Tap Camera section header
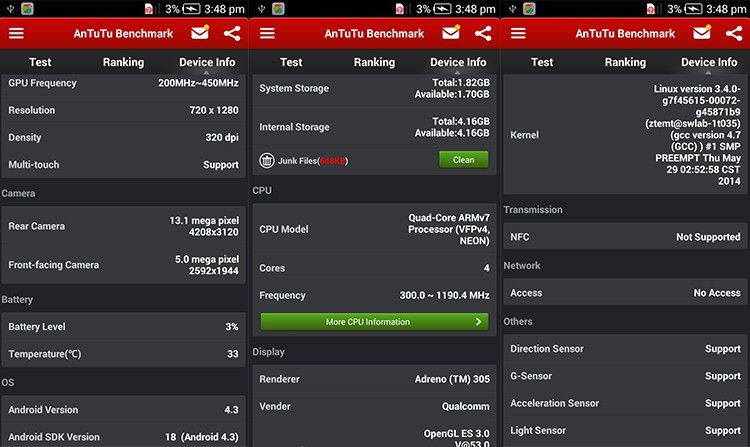Screen dimensions: 750x447 click(18, 193)
